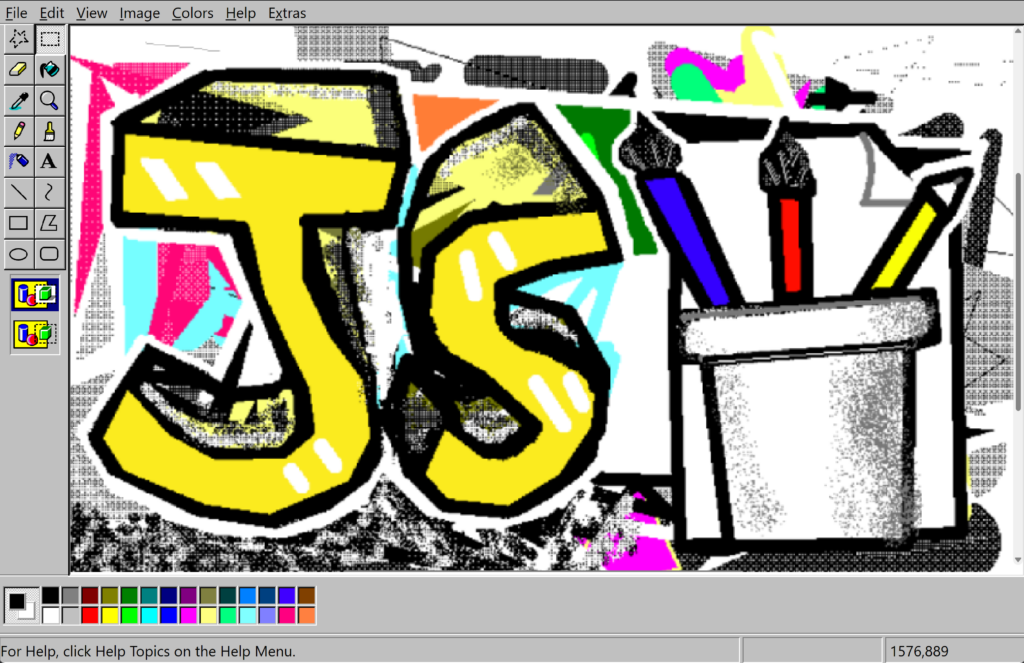The width and height of the screenshot is (1024, 663).
Task: Open the Colors menu
Action: [193, 13]
